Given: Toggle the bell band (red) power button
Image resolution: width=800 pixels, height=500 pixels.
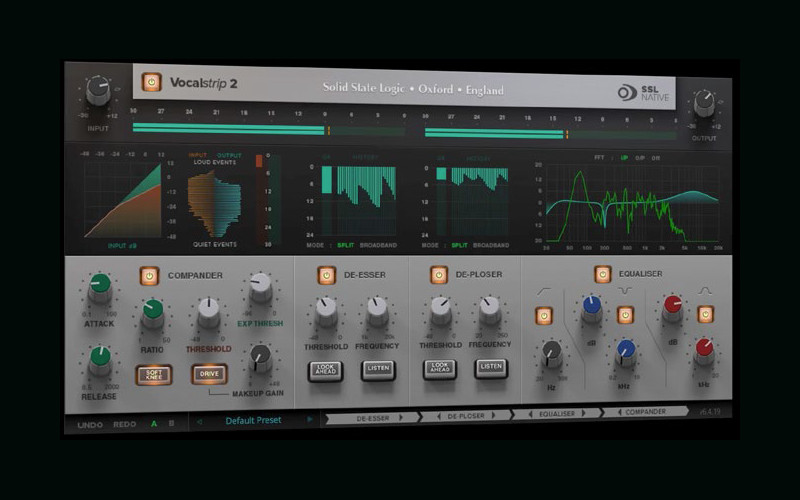Looking at the screenshot, I should pyautogui.click(x=706, y=314).
